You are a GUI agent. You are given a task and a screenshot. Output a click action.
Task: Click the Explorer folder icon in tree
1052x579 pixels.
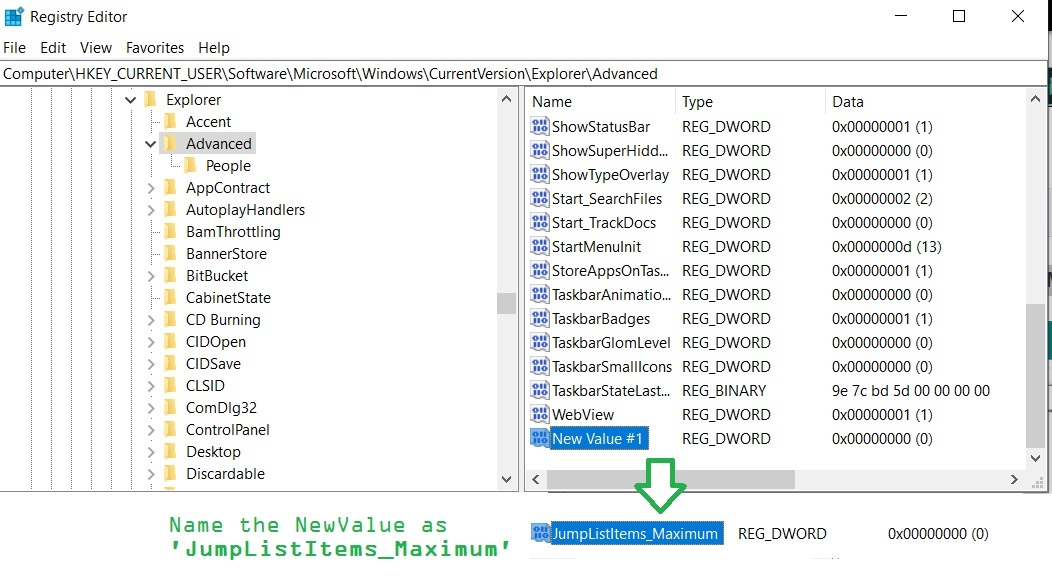tap(151, 99)
